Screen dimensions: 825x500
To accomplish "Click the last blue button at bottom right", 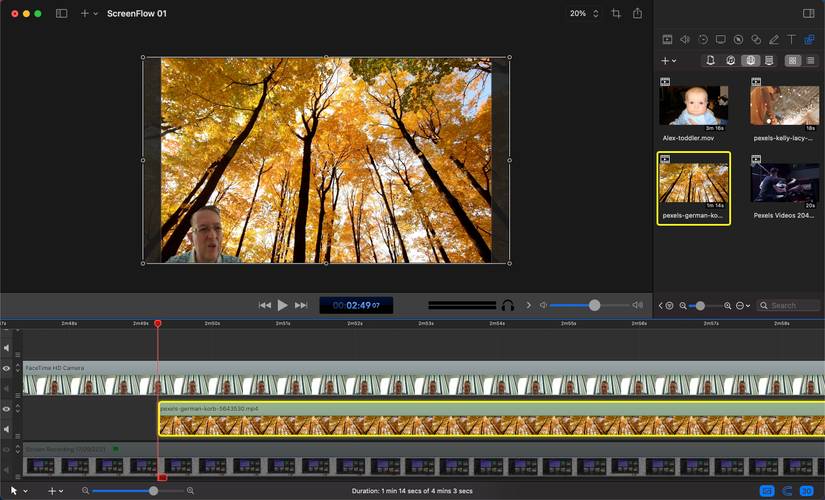I will pos(807,491).
